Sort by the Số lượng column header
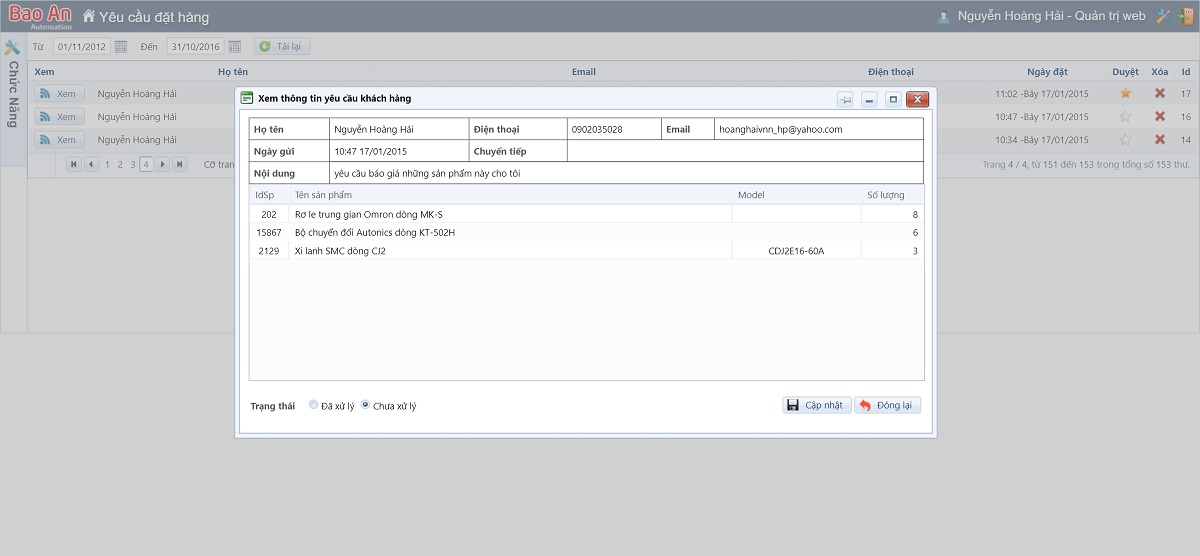 [891, 195]
